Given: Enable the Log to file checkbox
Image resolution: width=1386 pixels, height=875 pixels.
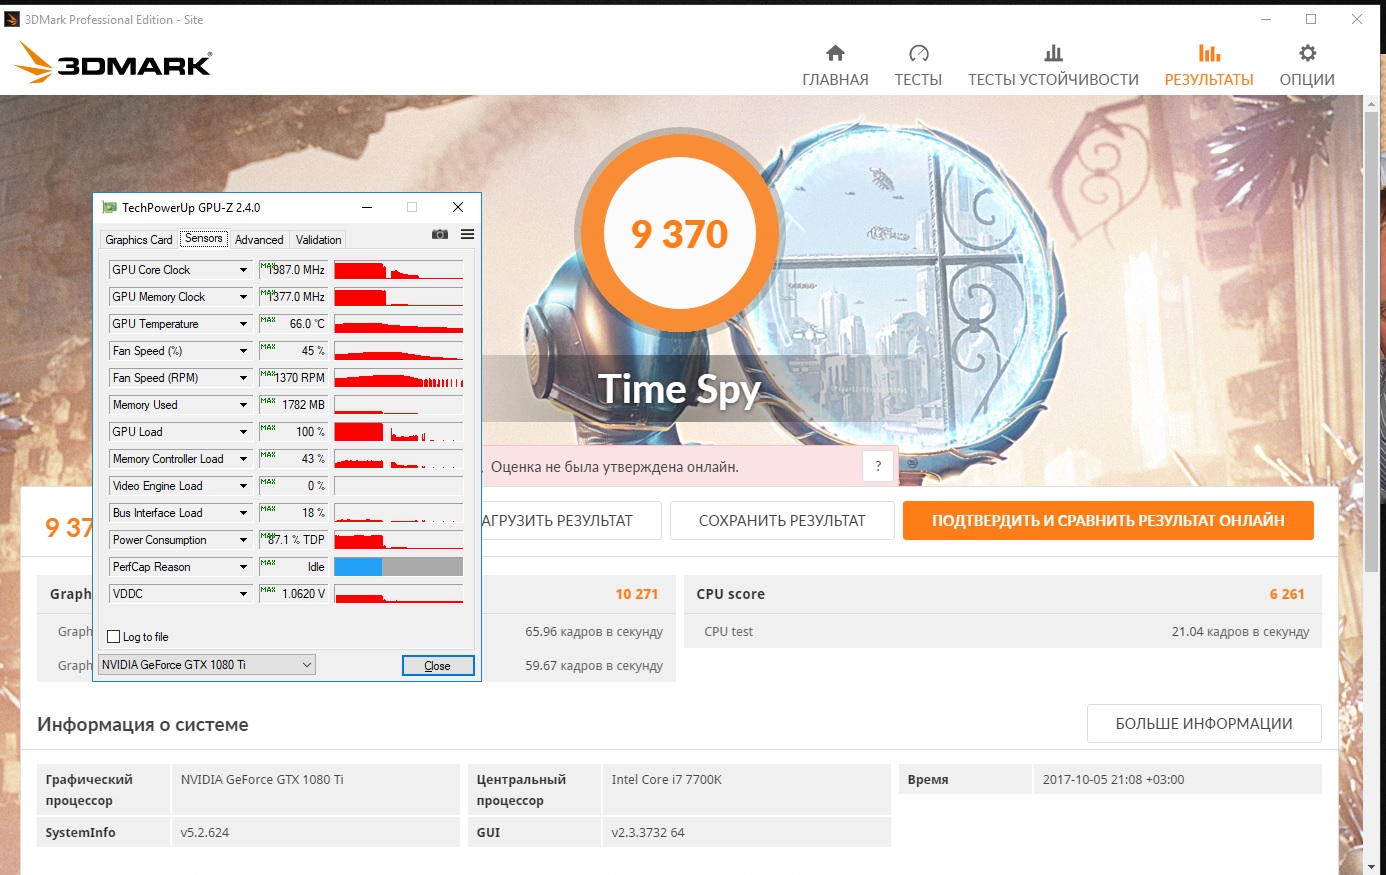Looking at the screenshot, I should click(x=113, y=637).
